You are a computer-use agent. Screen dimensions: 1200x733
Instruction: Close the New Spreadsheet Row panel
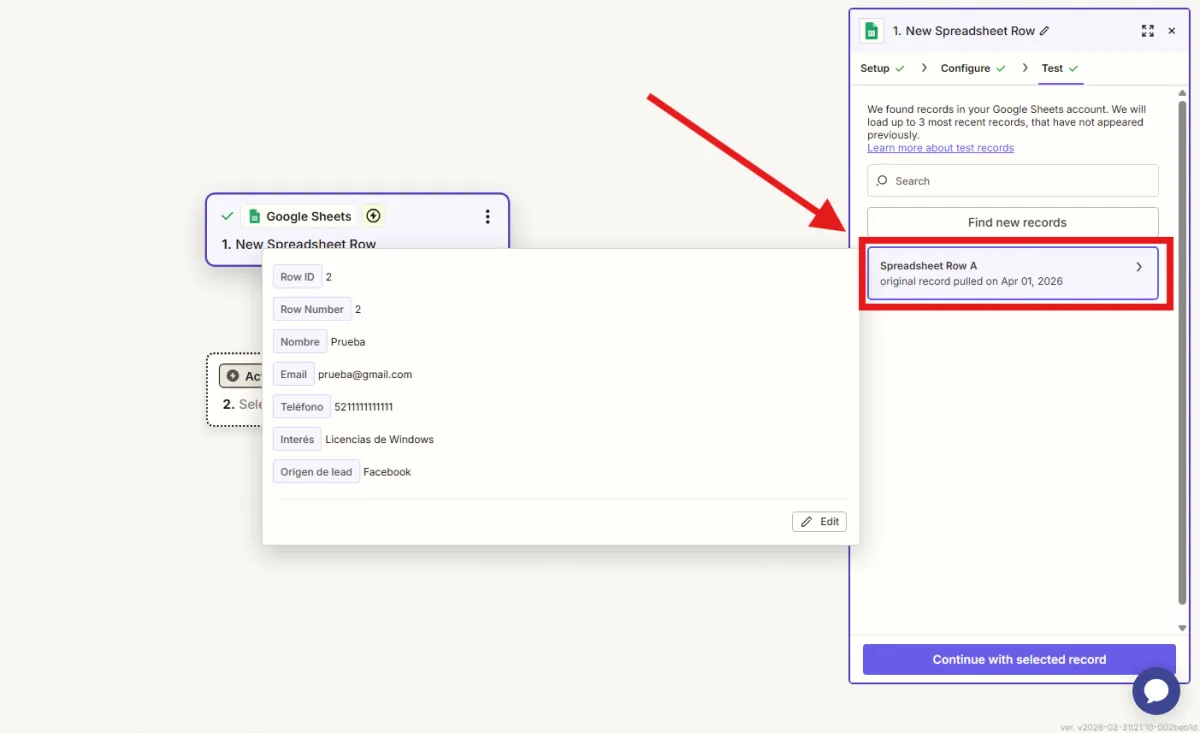point(1172,31)
